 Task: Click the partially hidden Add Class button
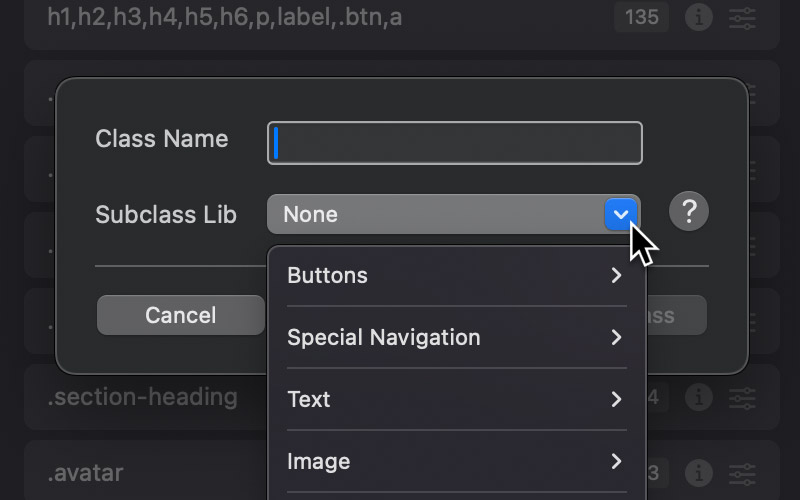click(x=677, y=315)
